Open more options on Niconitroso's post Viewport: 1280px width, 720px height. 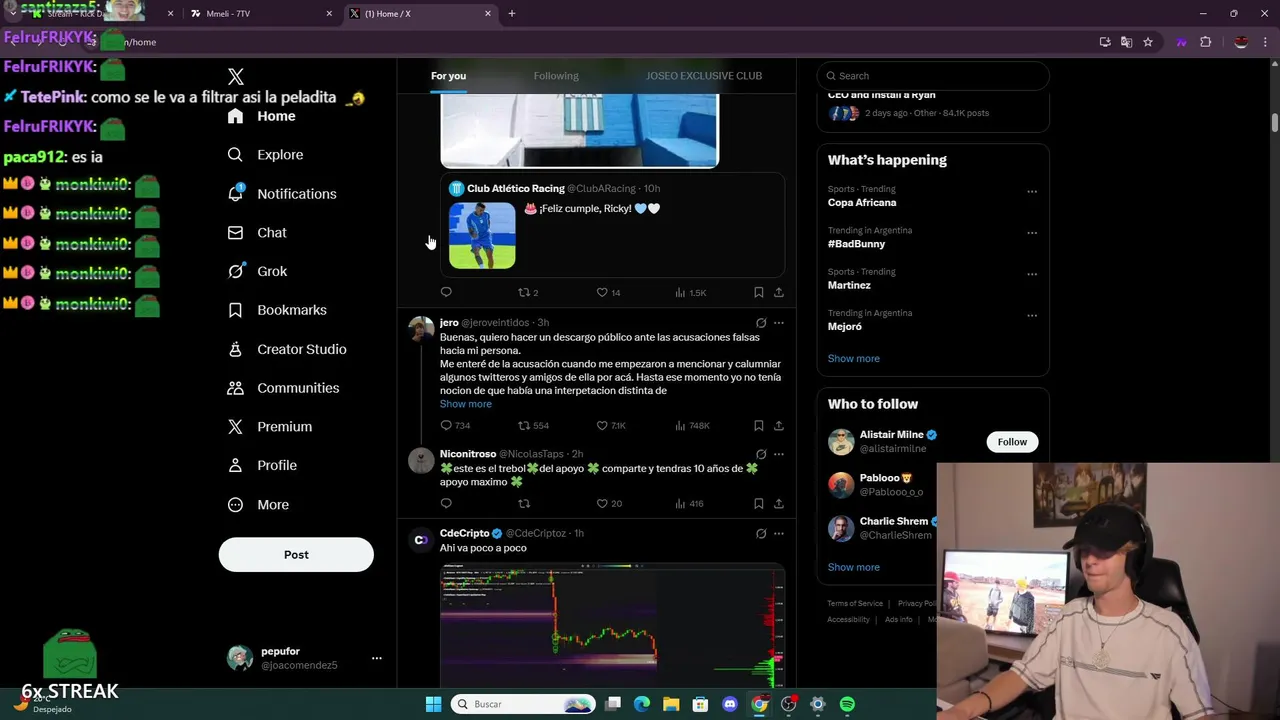coord(779,454)
